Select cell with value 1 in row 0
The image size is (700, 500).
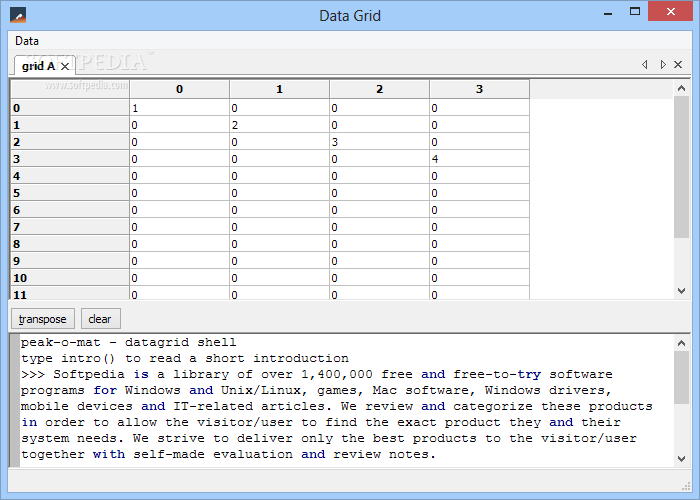[x=179, y=108]
